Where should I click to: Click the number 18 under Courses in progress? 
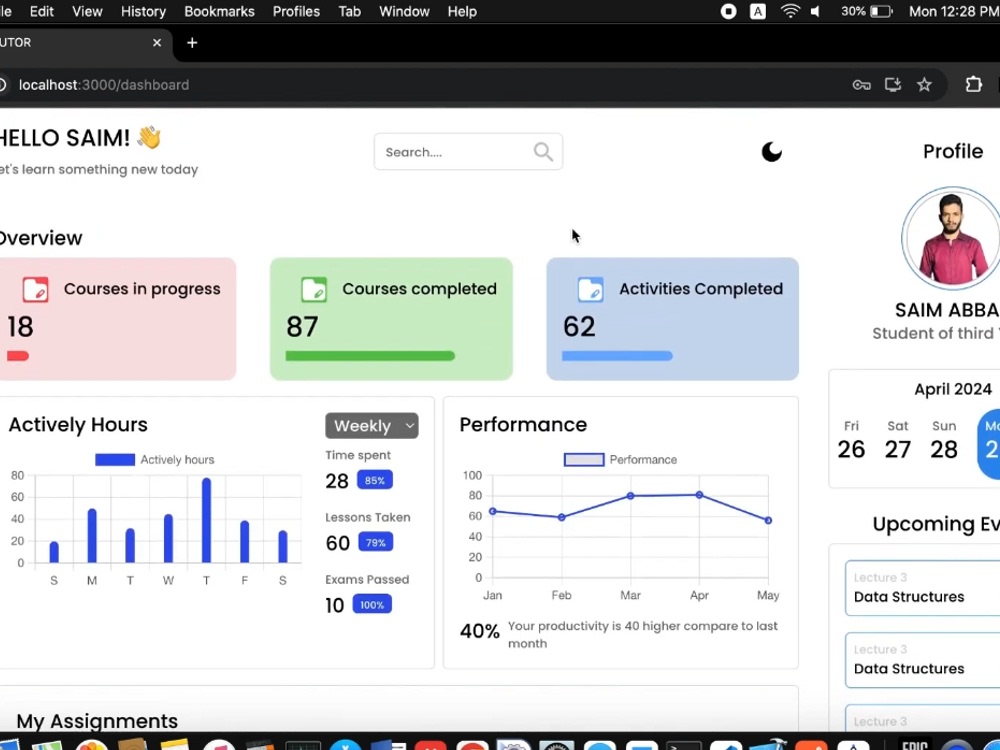pyautogui.click(x=20, y=327)
